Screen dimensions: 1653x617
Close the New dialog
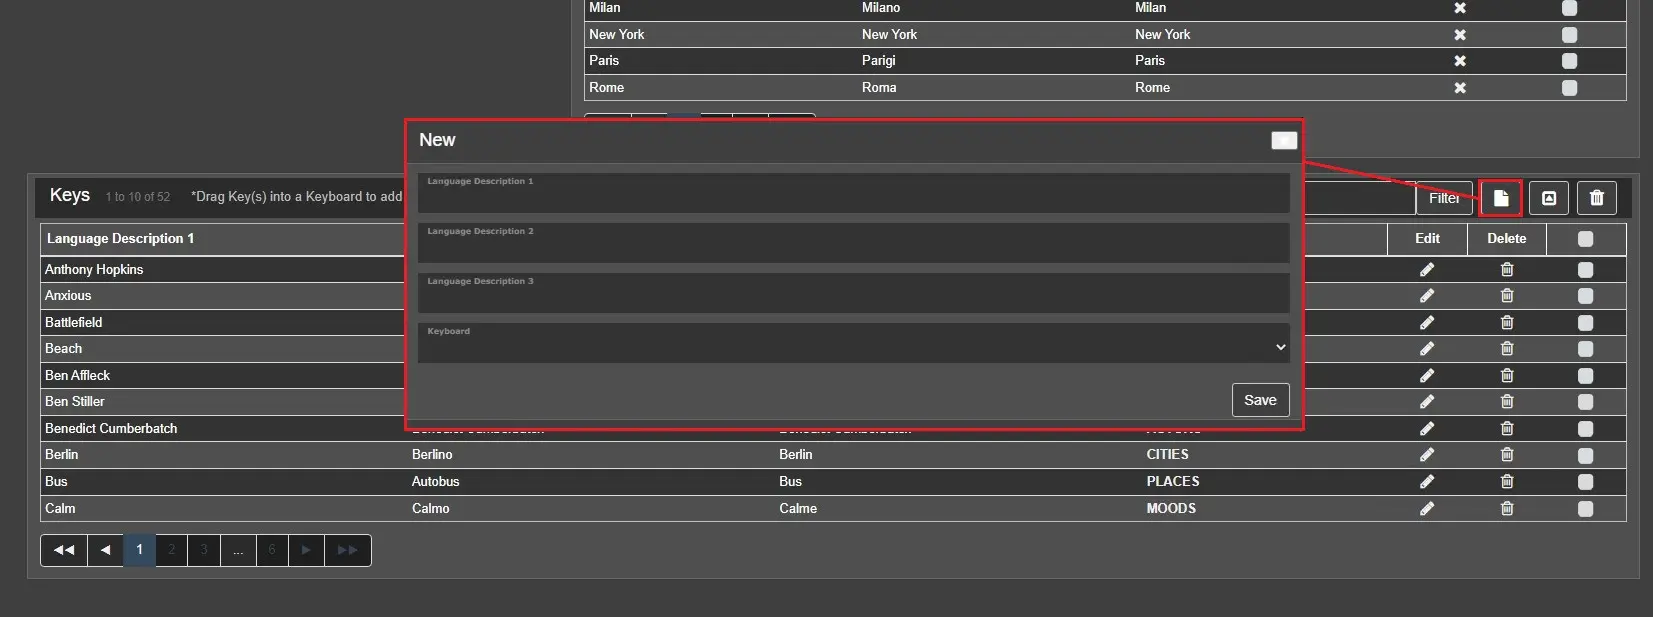point(1284,141)
